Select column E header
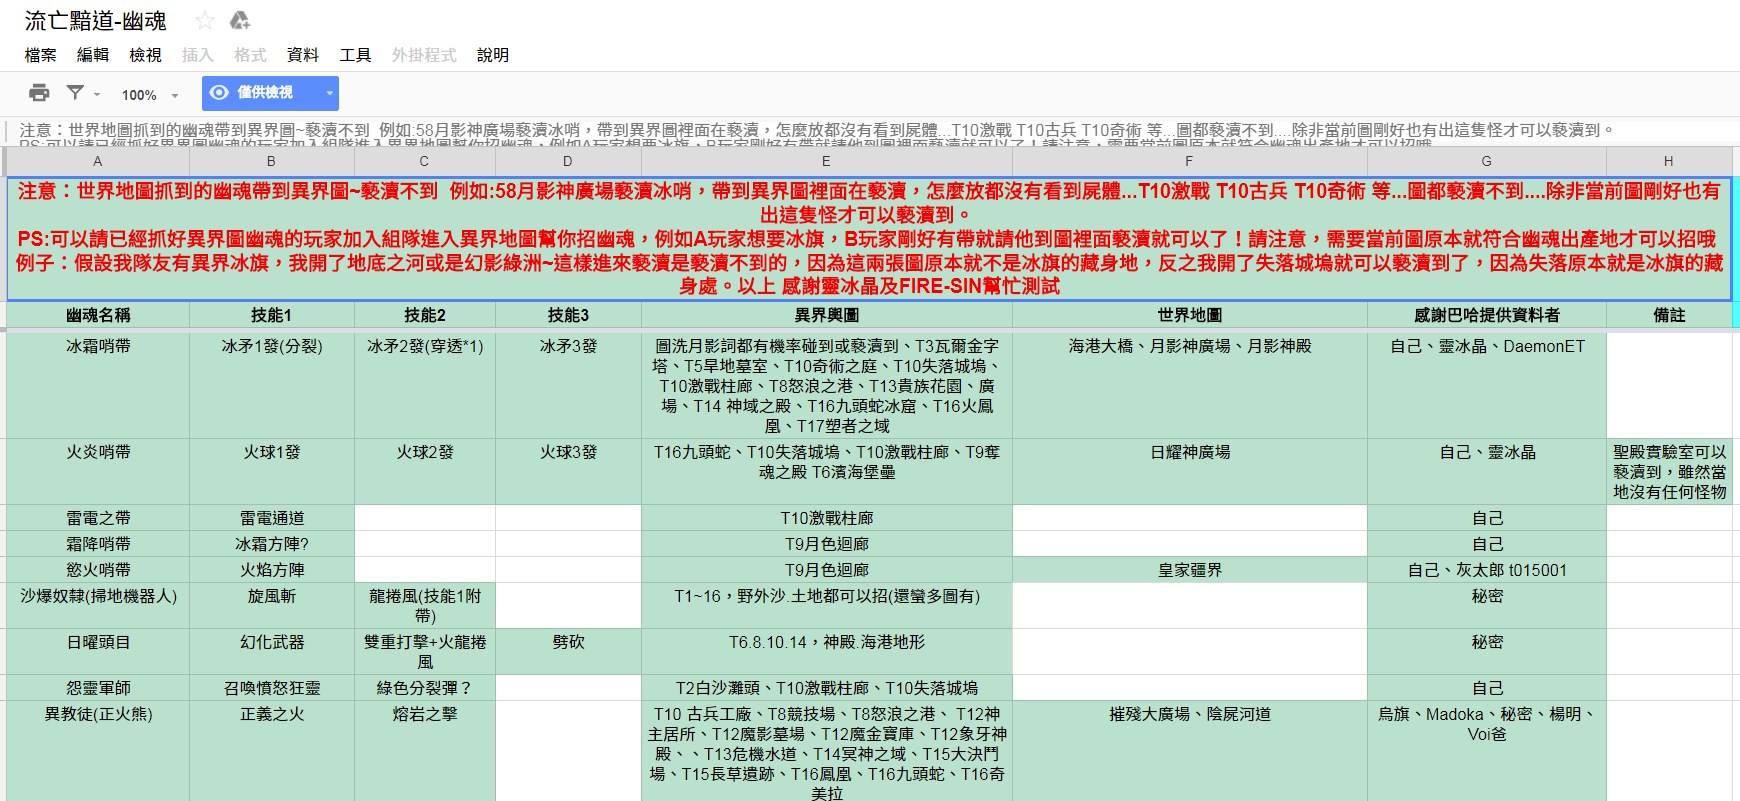This screenshot has width=1740, height=801. click(x=827, y=161)
